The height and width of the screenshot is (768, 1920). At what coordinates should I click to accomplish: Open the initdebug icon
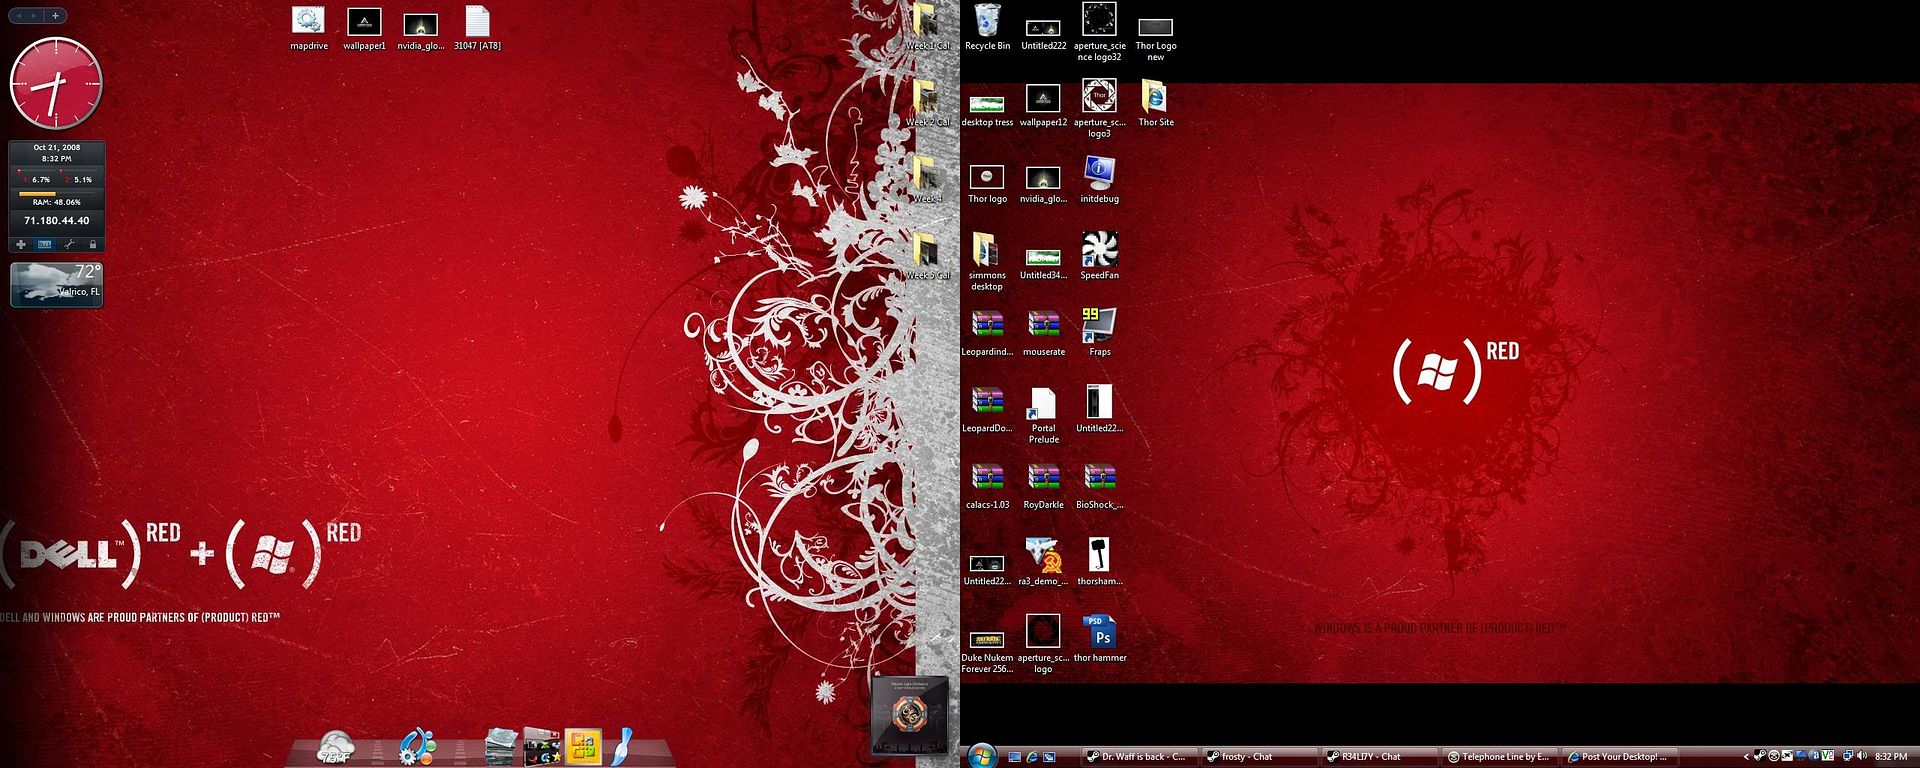click(x=1099, y=180)
